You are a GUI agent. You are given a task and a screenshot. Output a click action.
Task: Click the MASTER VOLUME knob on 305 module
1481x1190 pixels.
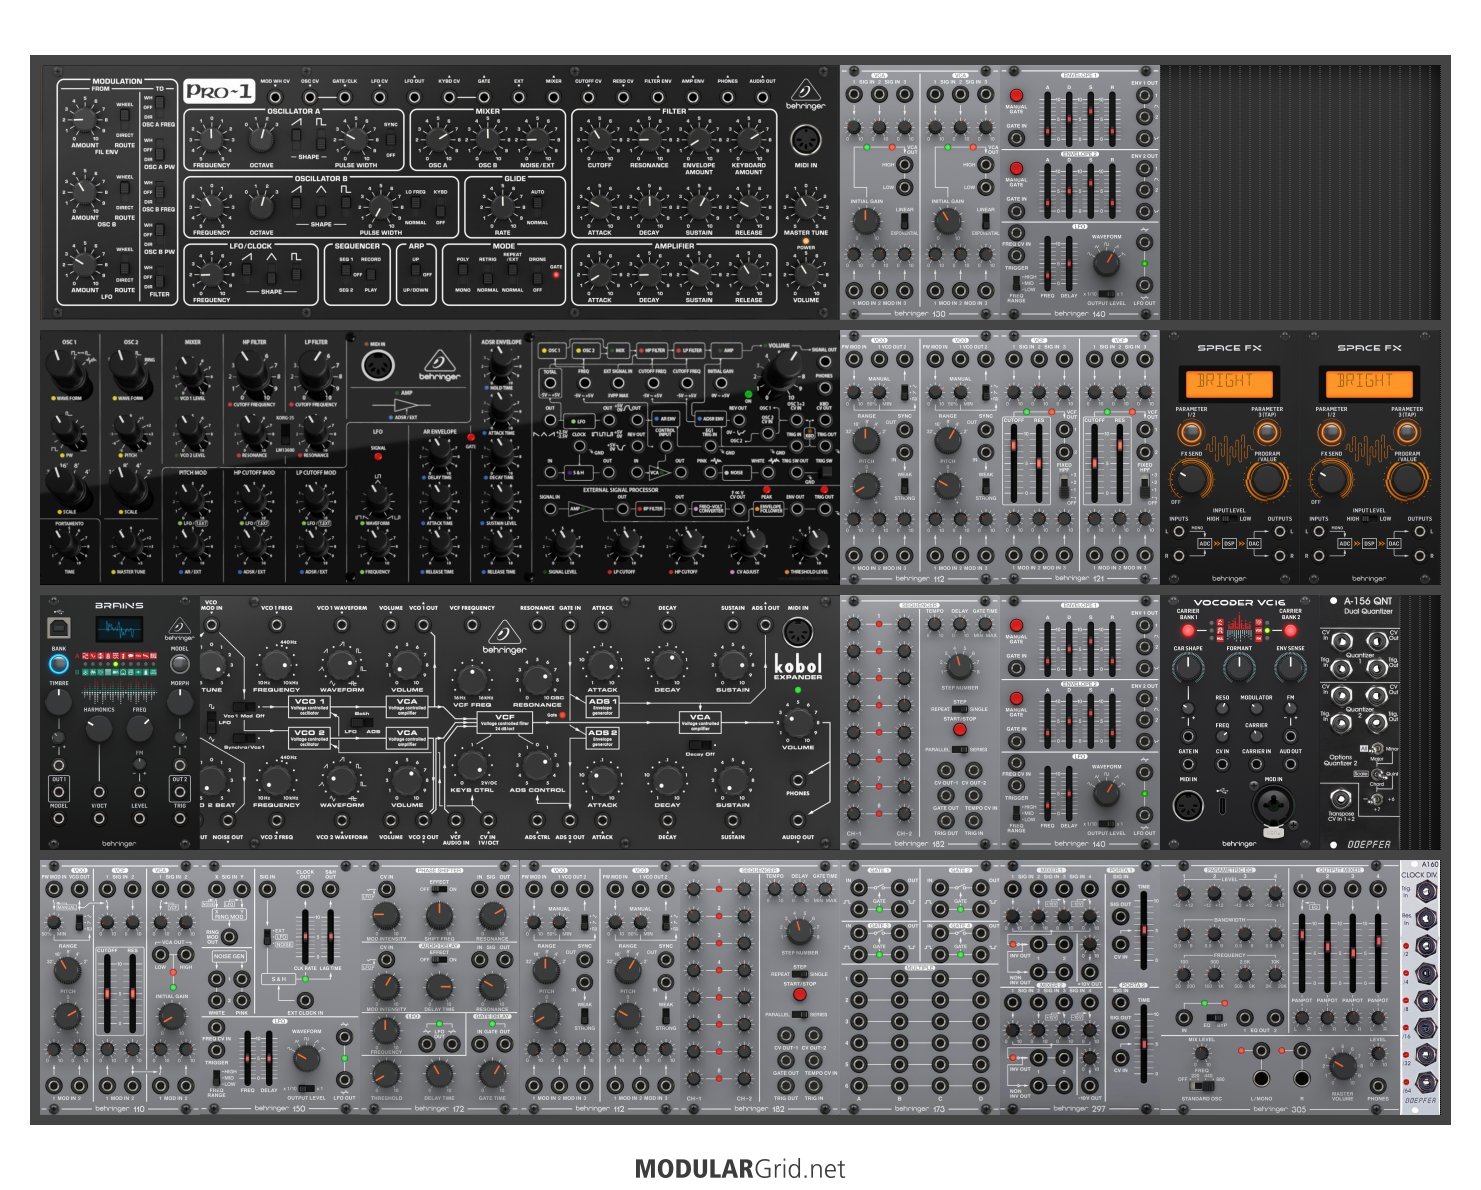pos(1342,1066)
